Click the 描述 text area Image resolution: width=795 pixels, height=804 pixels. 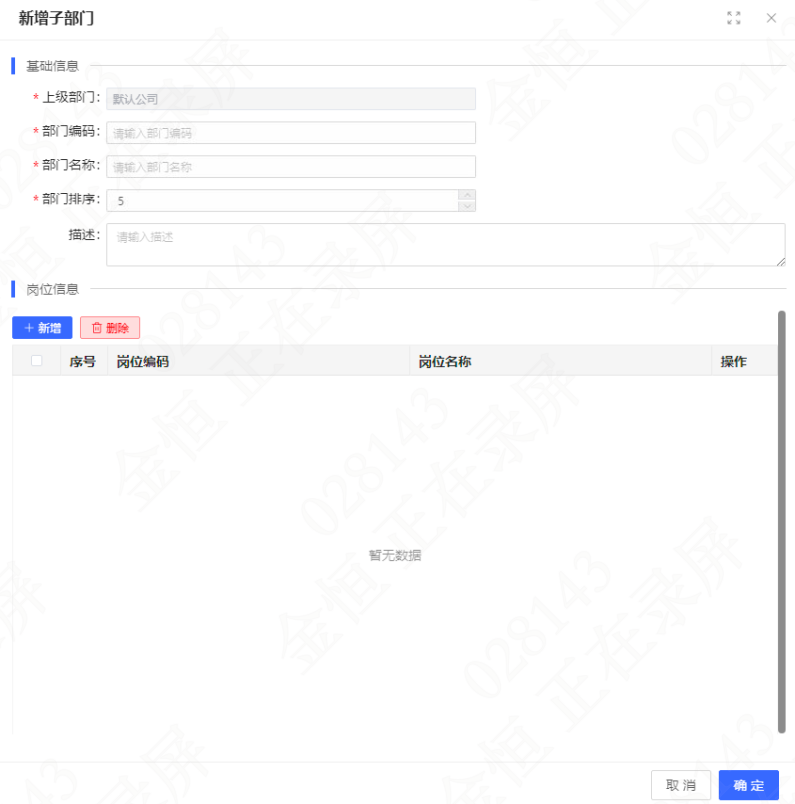(446, 245)
